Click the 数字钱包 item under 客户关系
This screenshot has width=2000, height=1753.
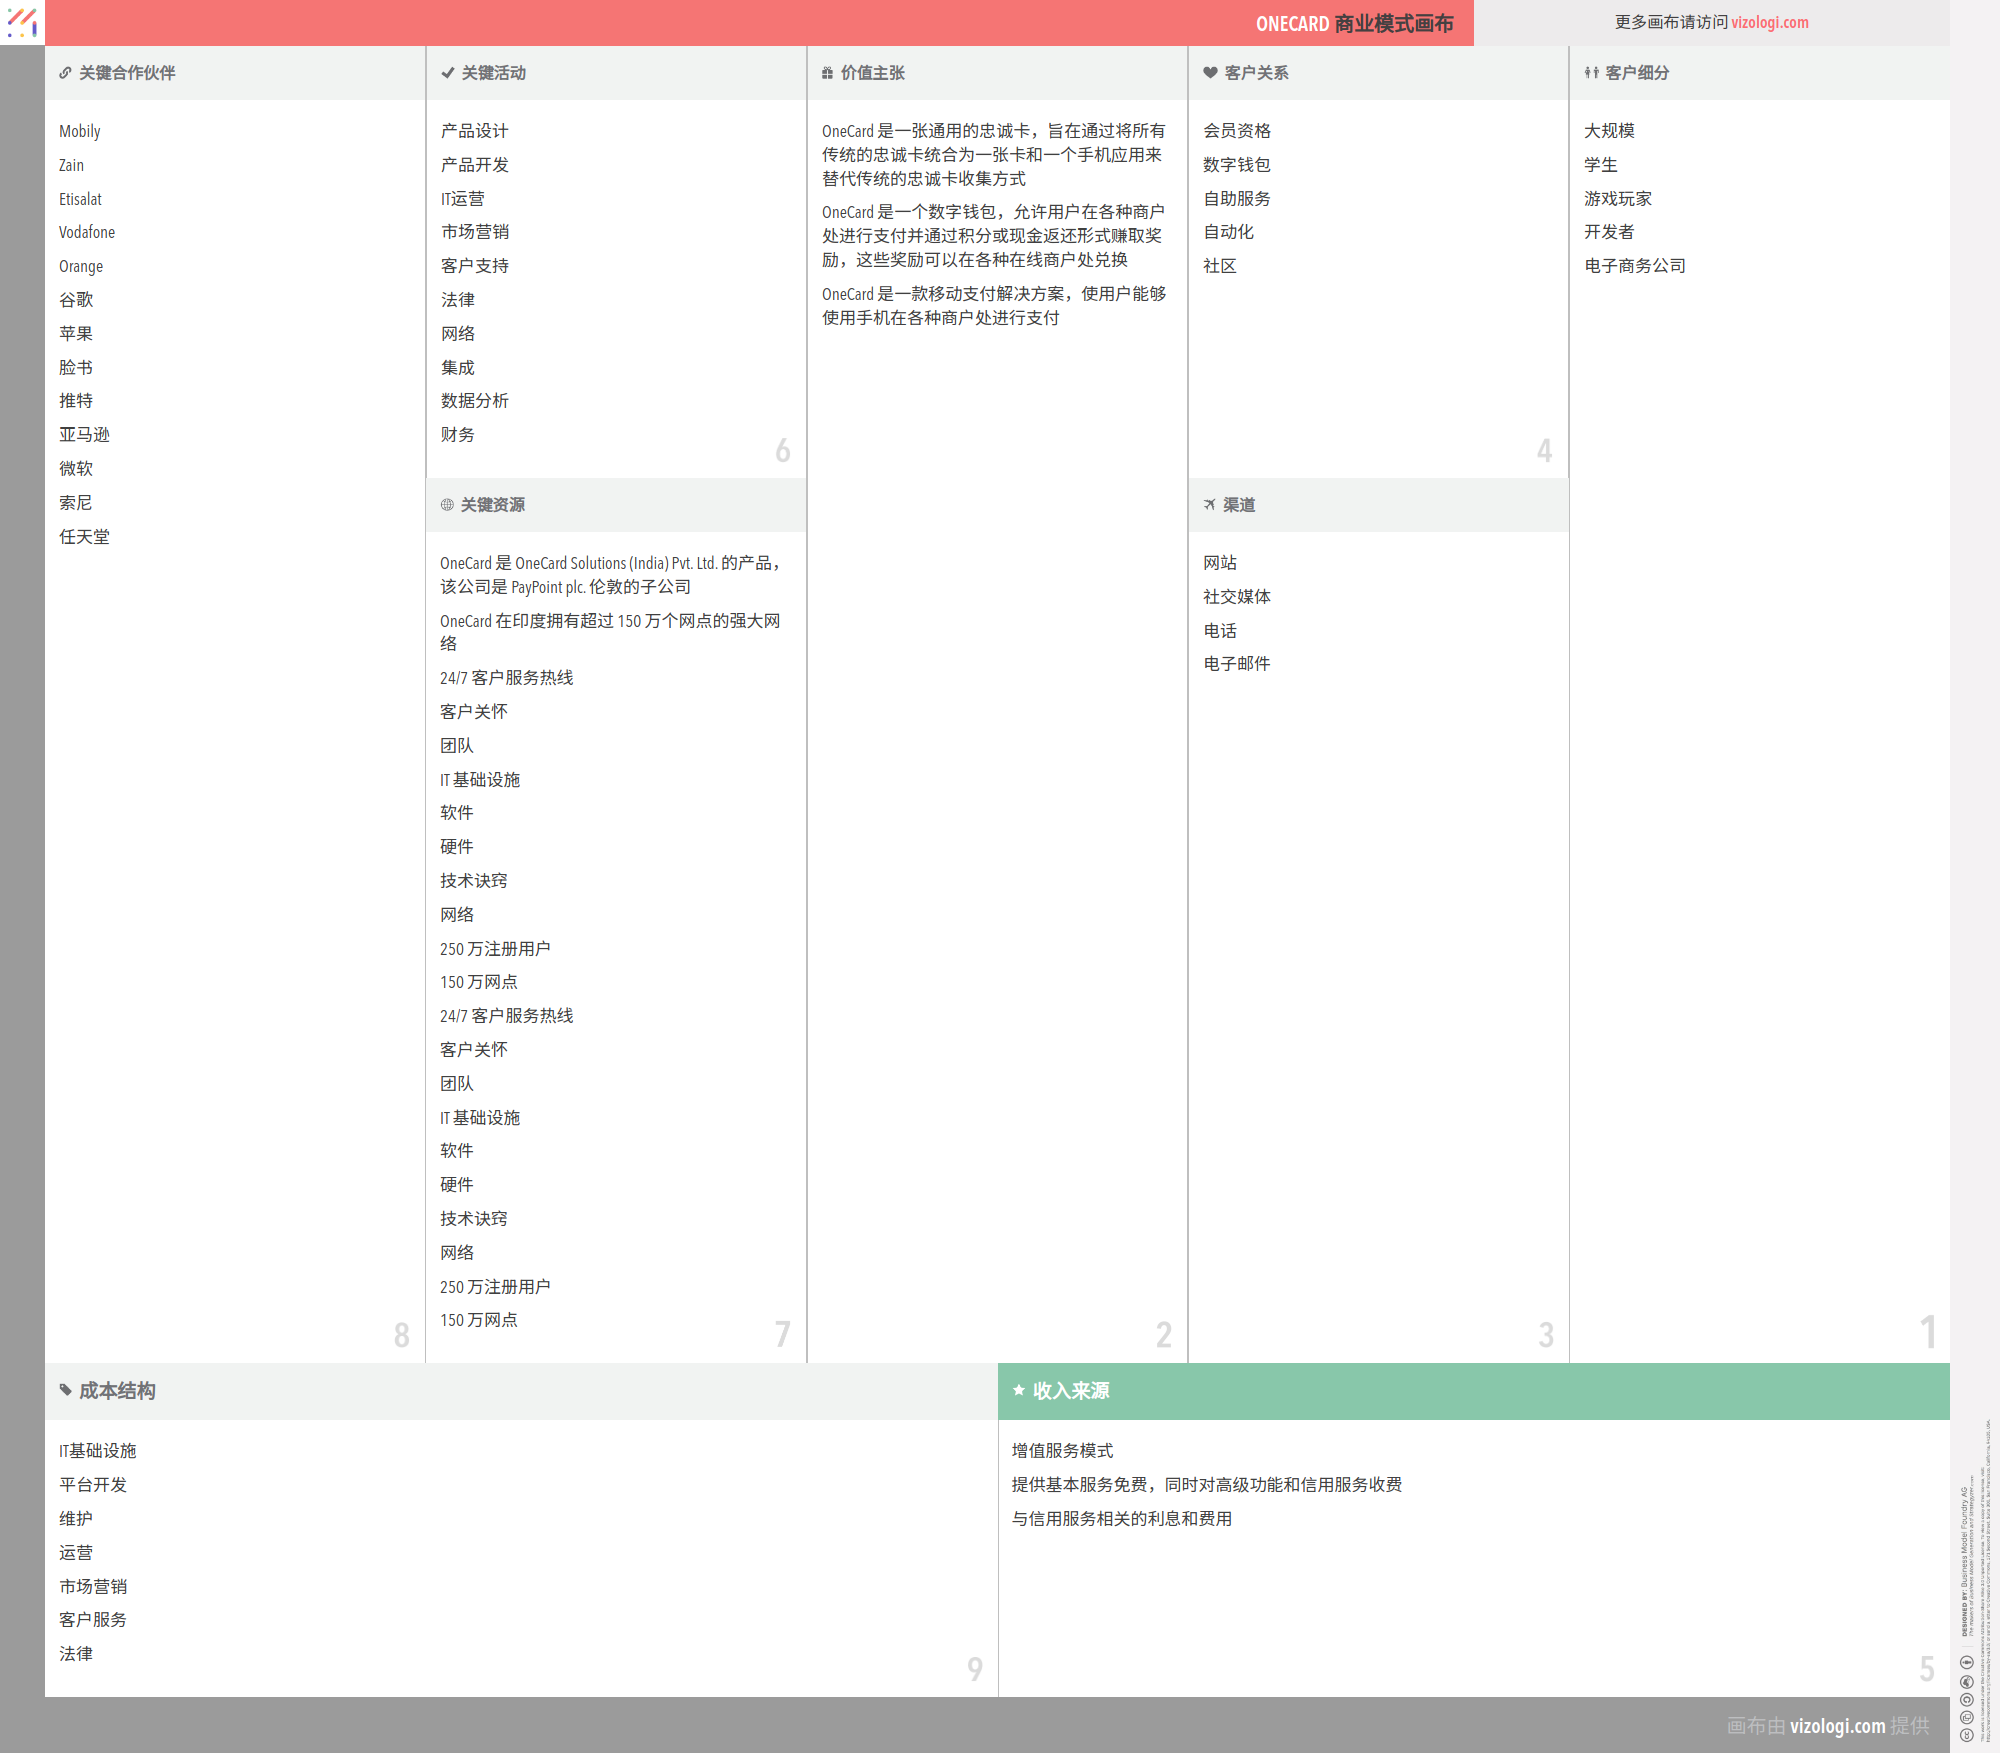click(1236, 165)
